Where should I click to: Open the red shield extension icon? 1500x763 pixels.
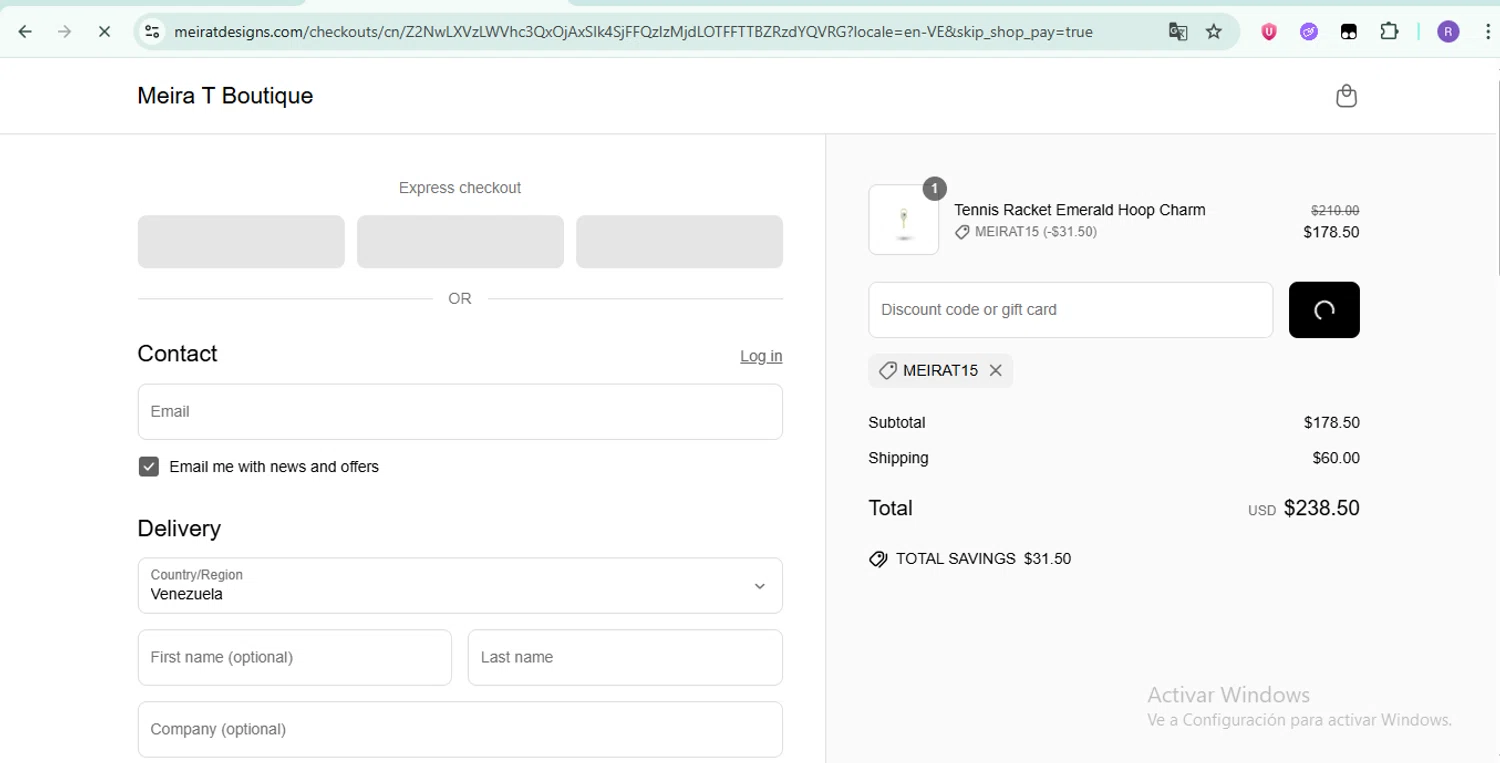pyautogui.click(x=1269, y=32)
